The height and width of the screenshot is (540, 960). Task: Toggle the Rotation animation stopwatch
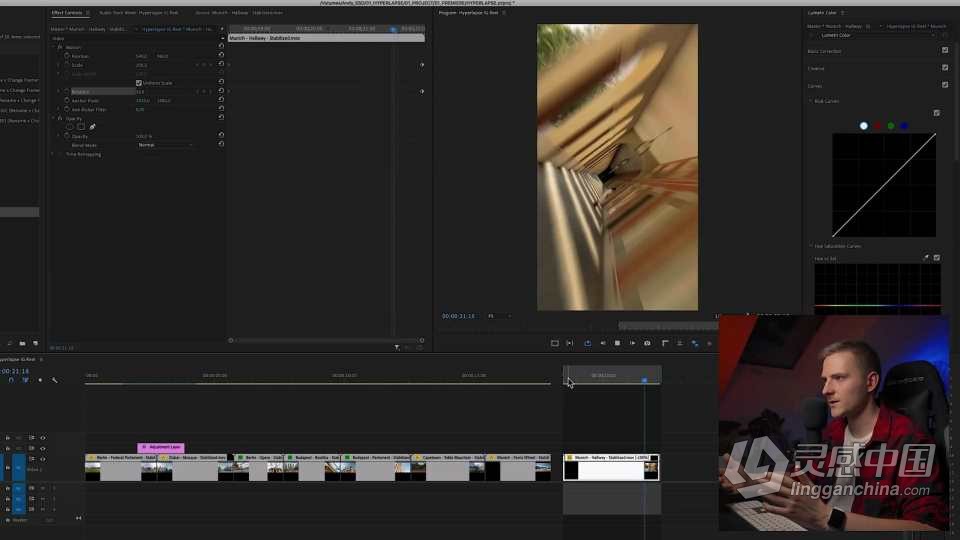[67, 91]
